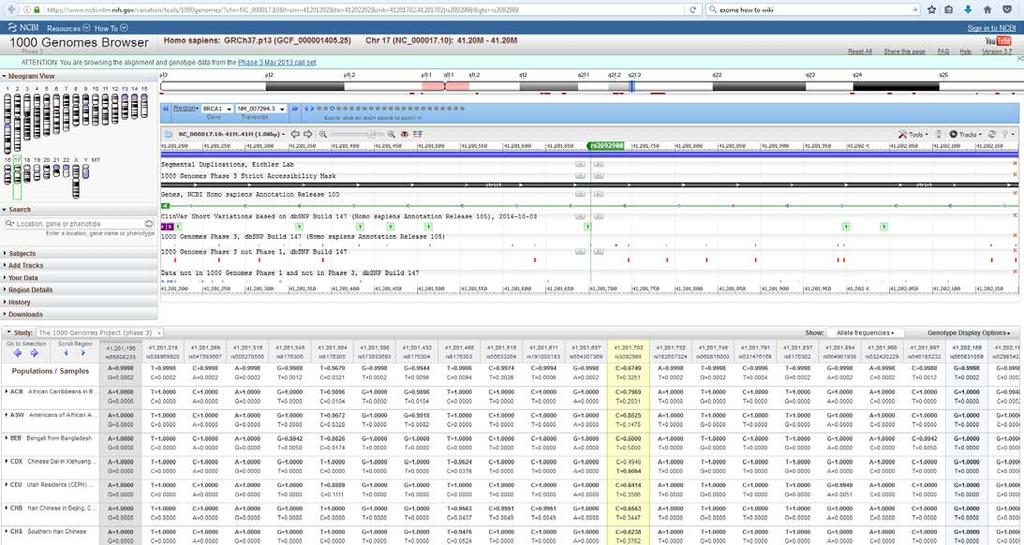Open the Tracks dropdown in sequence viewer
1024x545 pixels.
[965, 134]
